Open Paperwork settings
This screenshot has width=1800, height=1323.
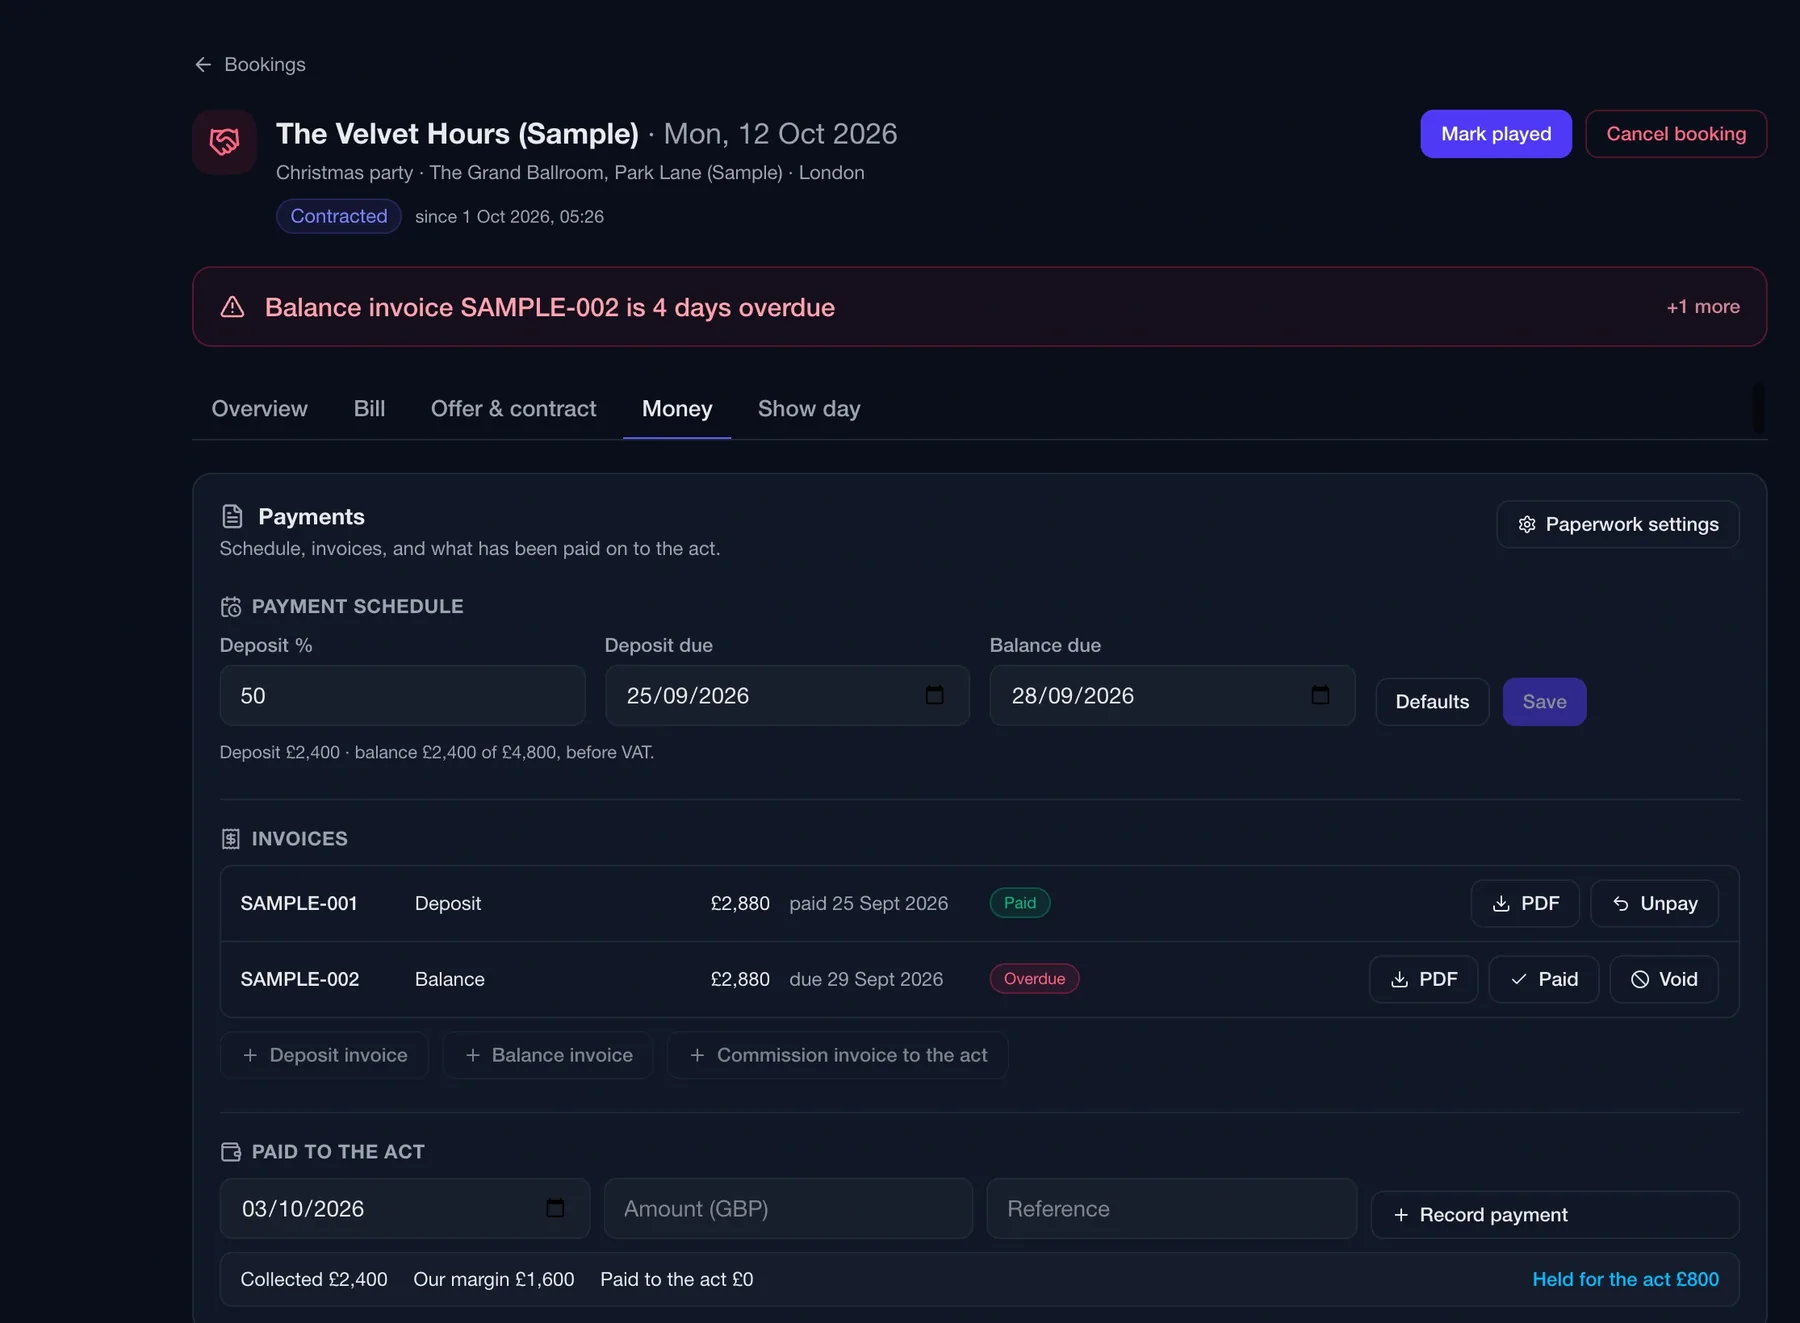tap(1617, 524)
